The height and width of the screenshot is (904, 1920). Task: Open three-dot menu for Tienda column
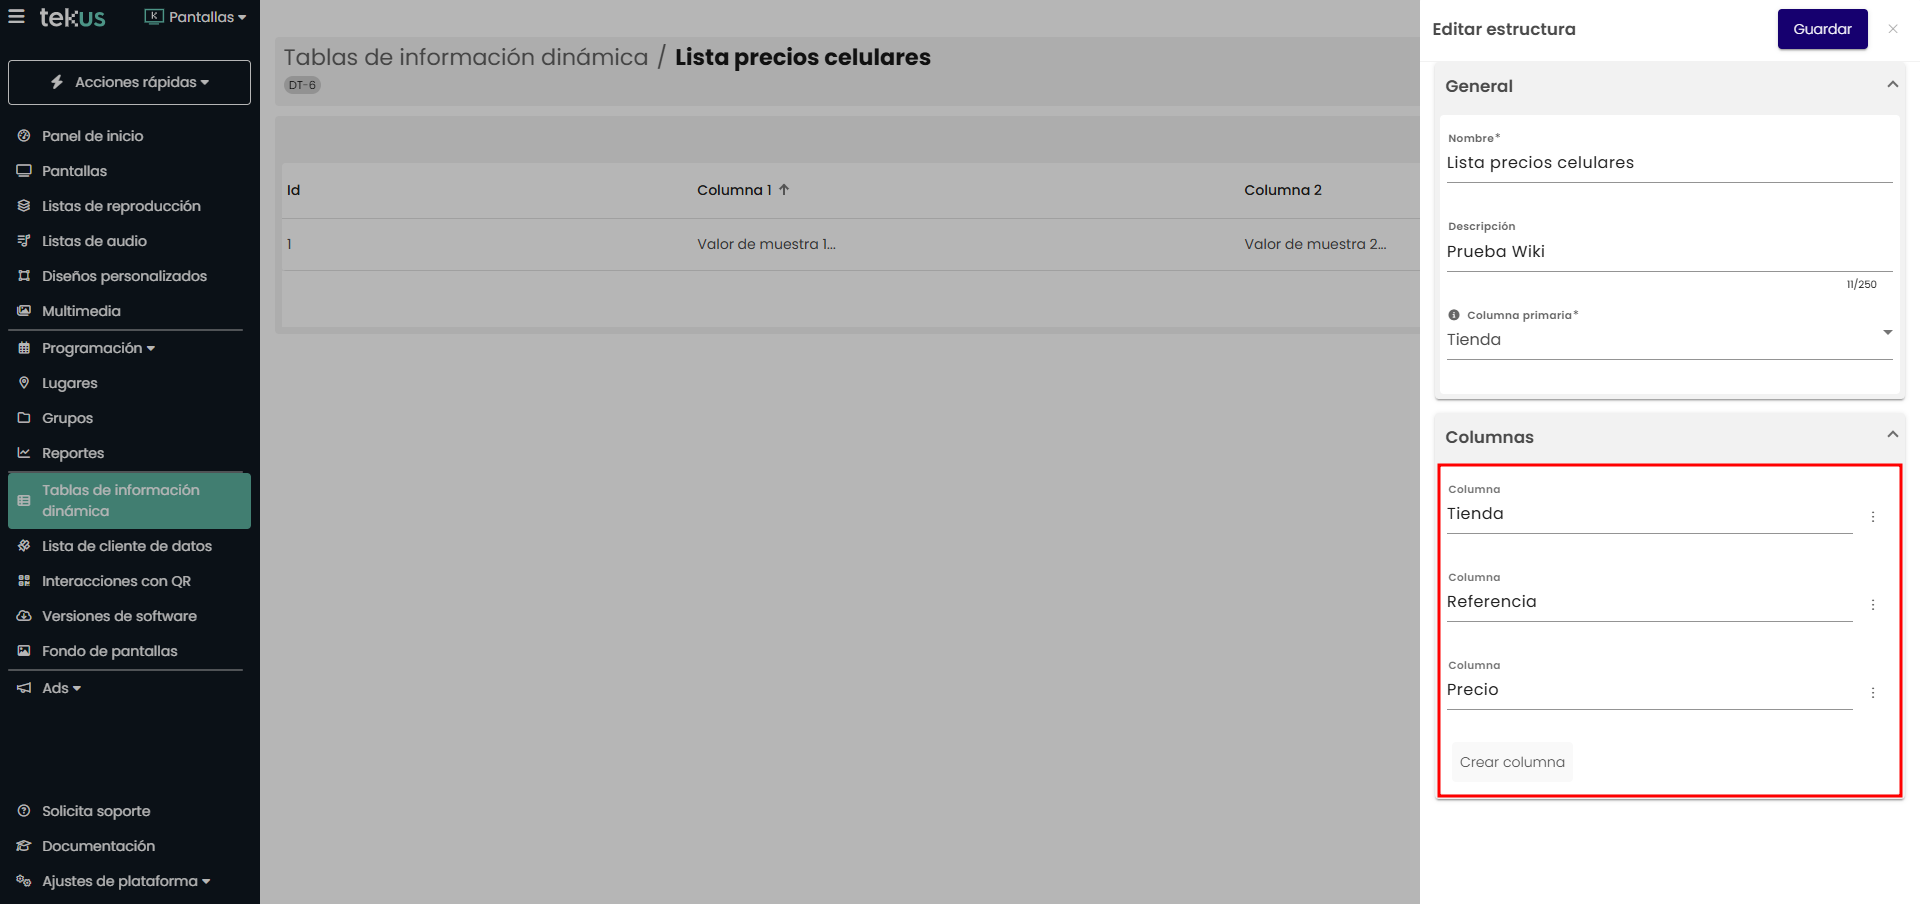click(x=1872, y=517)
